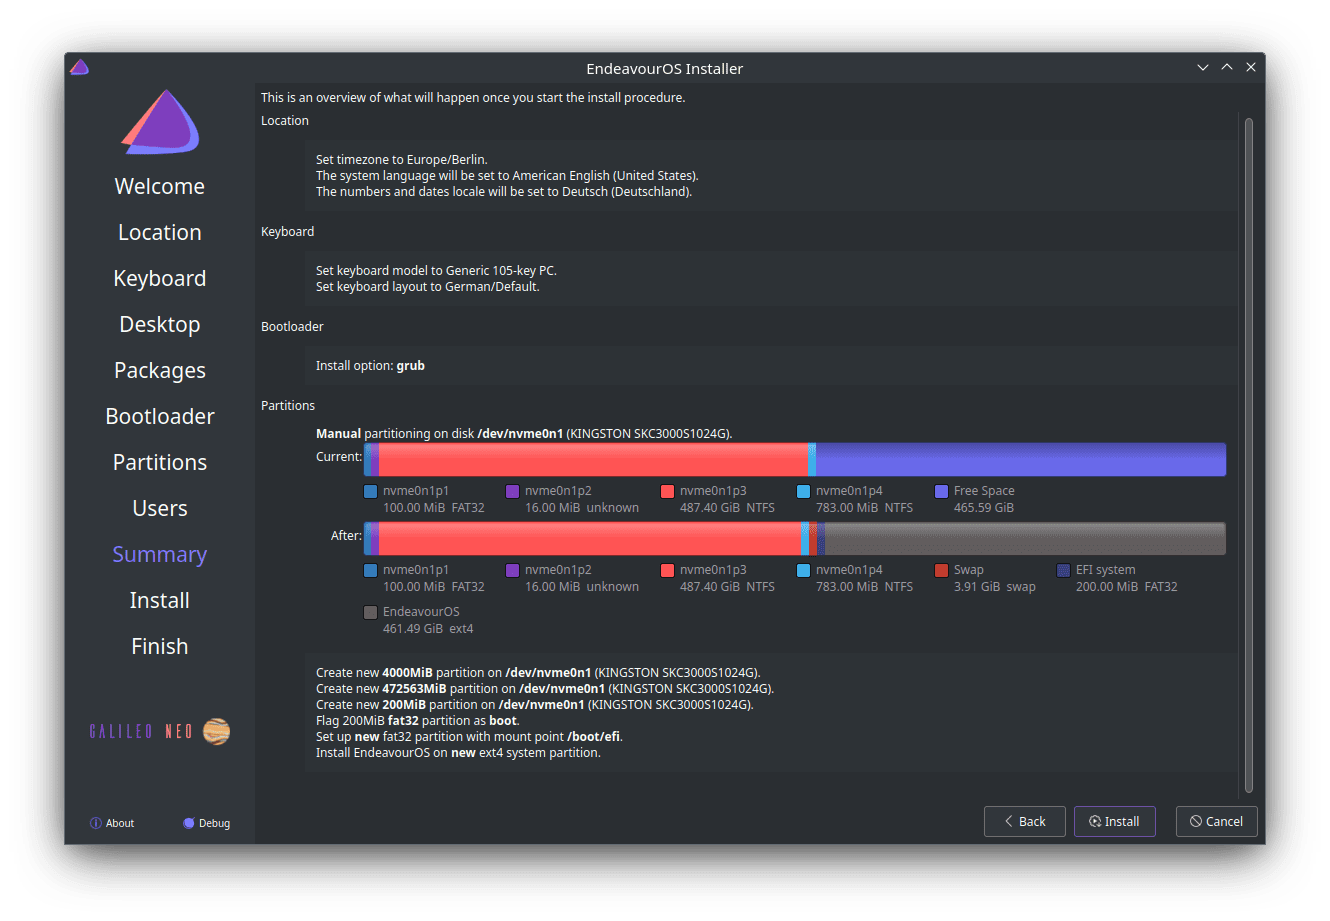Click 'Flag 200MiB fat32 partition as boot.' line
The width and height of the screenshot is (1330, 921).
tap(418, 721)
